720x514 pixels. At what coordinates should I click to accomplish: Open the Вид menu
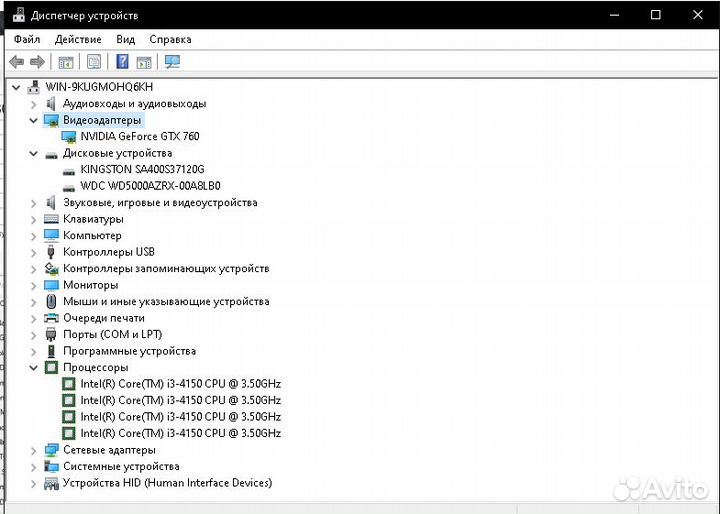[x=125, y=39]
